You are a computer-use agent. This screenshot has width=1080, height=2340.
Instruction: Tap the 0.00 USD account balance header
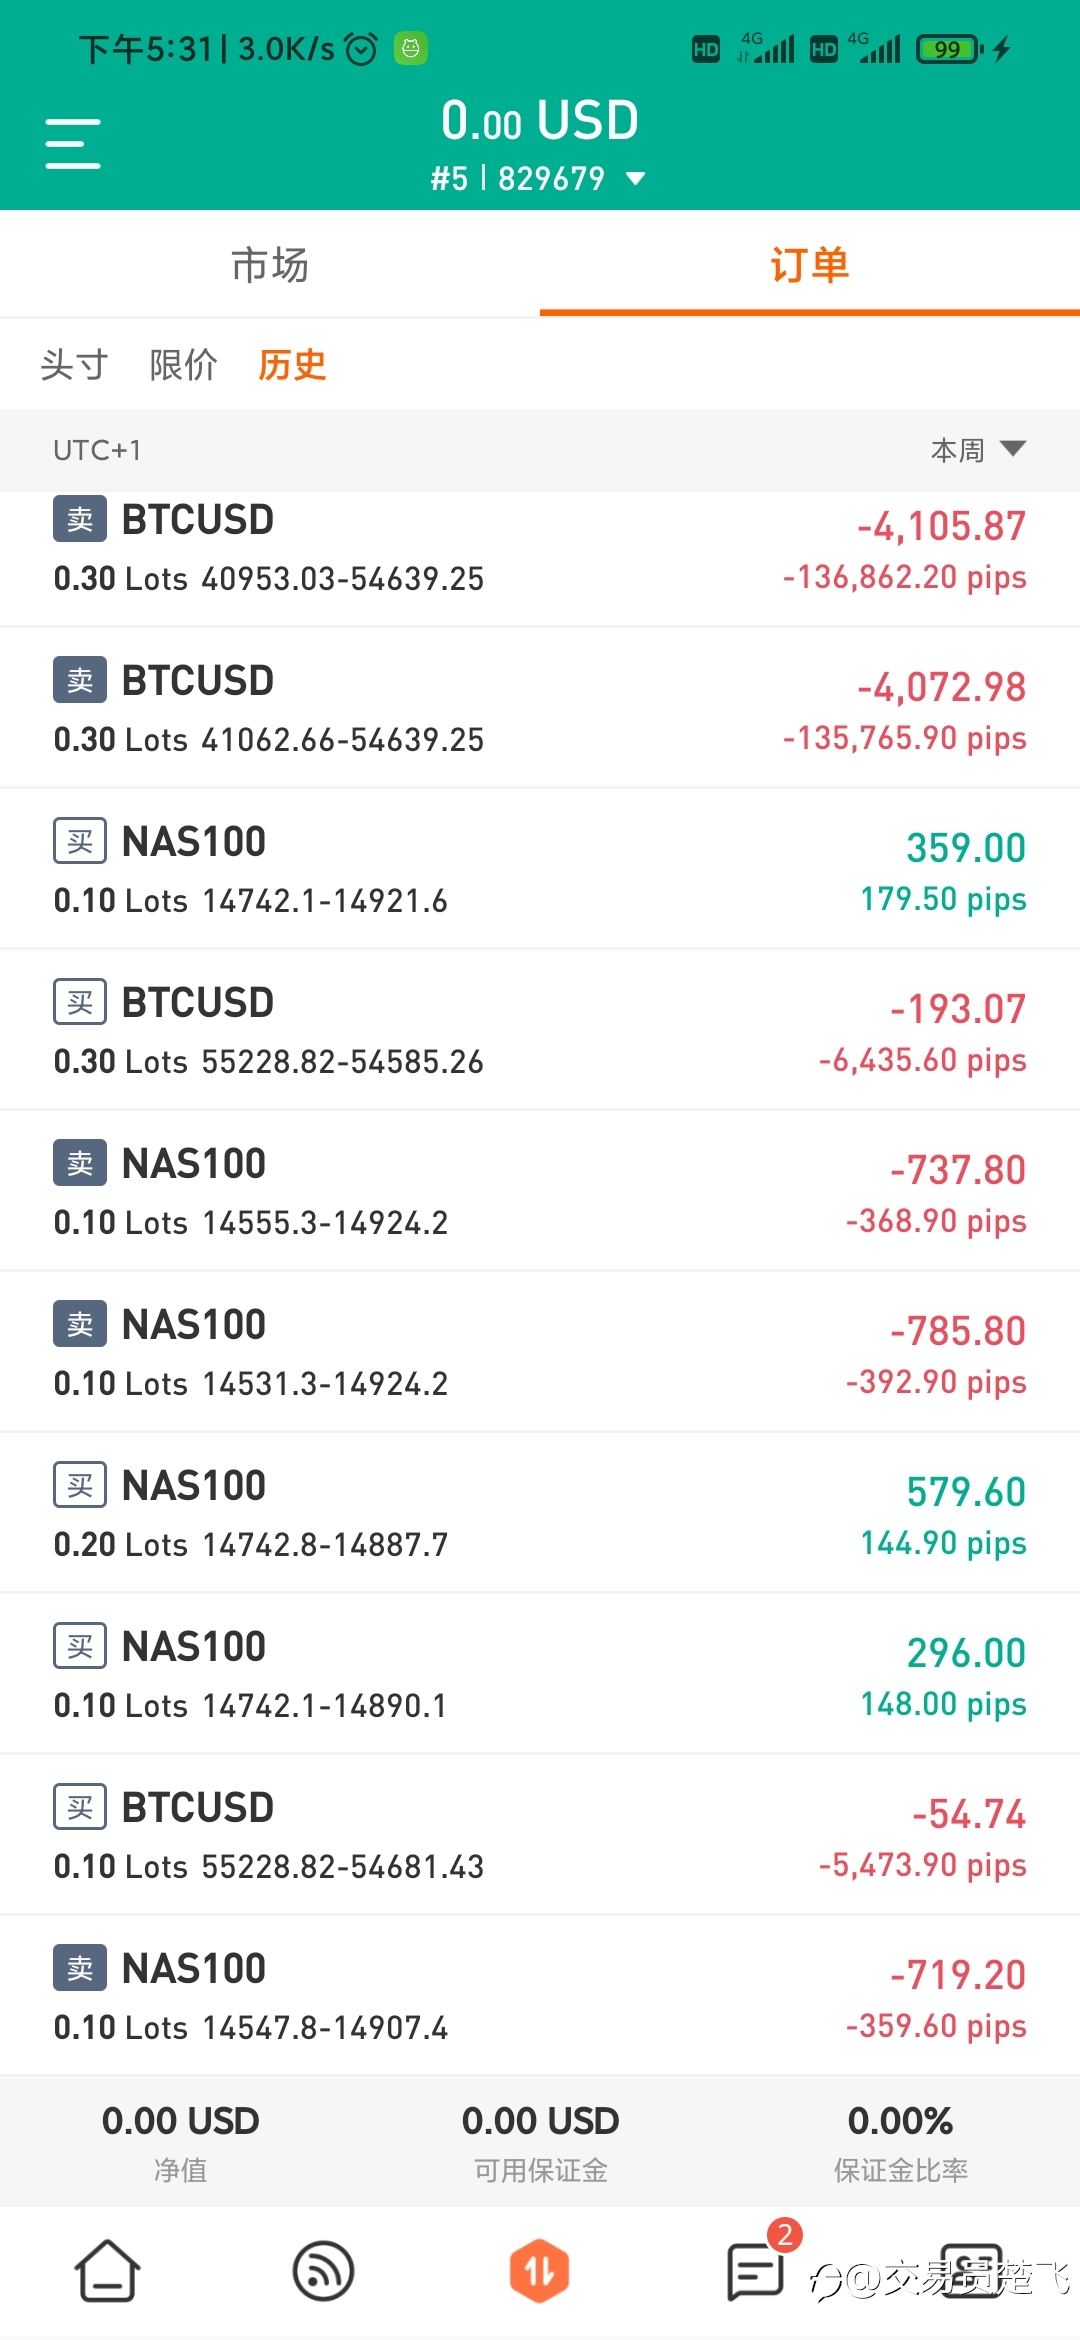[540, 121]
